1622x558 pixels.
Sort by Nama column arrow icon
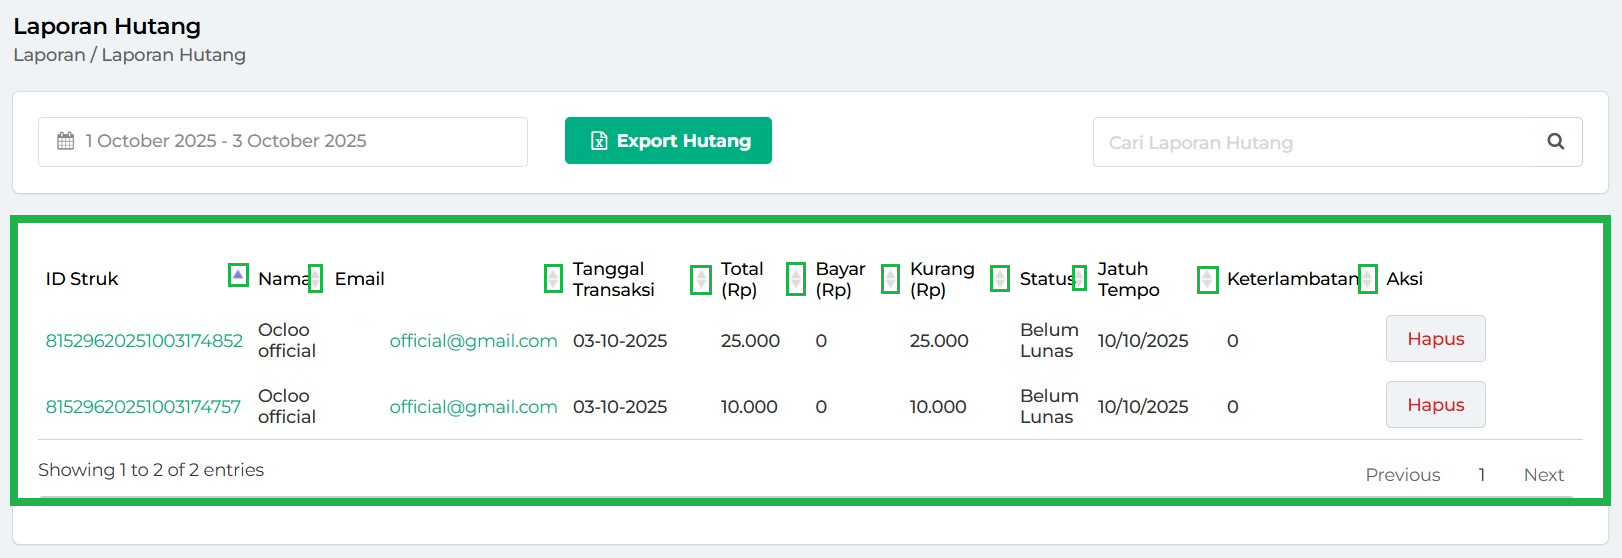coord(315,278)
